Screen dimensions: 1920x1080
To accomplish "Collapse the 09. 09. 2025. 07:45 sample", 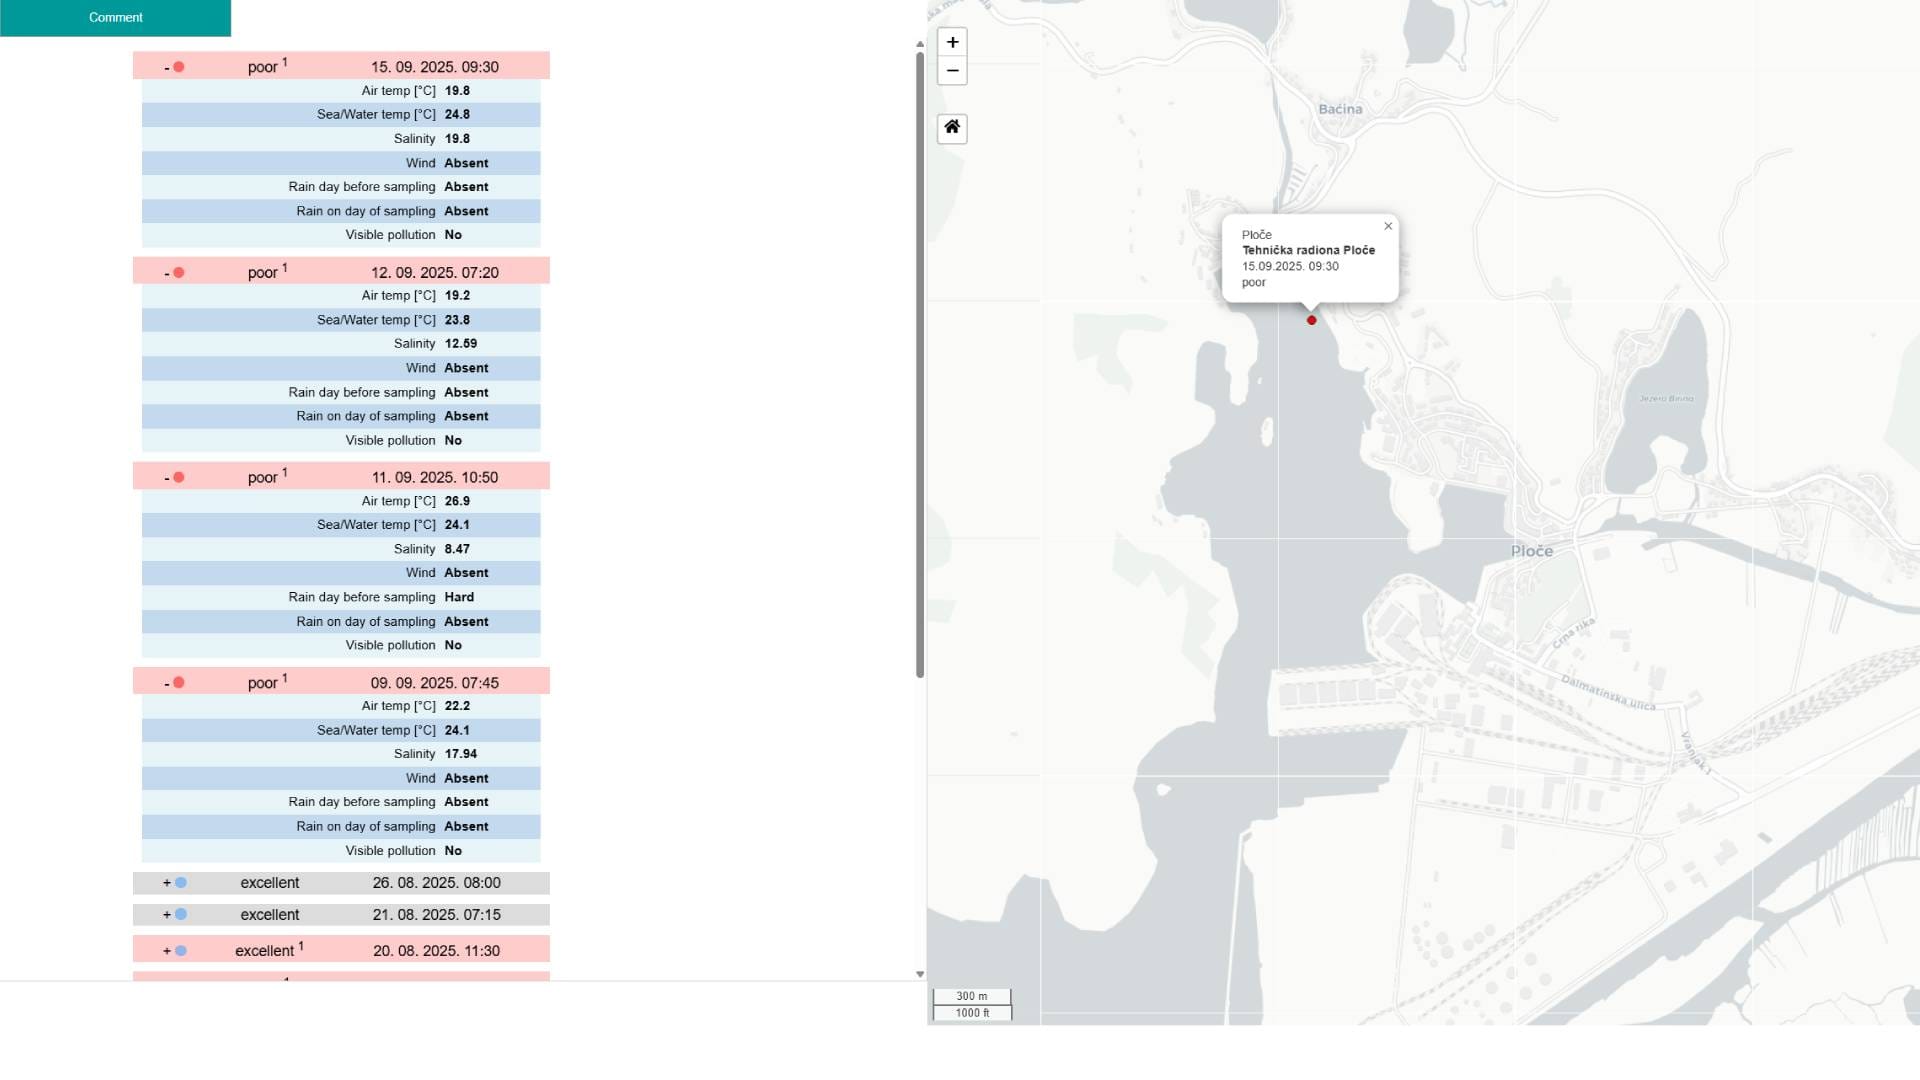I will (167, 683).
